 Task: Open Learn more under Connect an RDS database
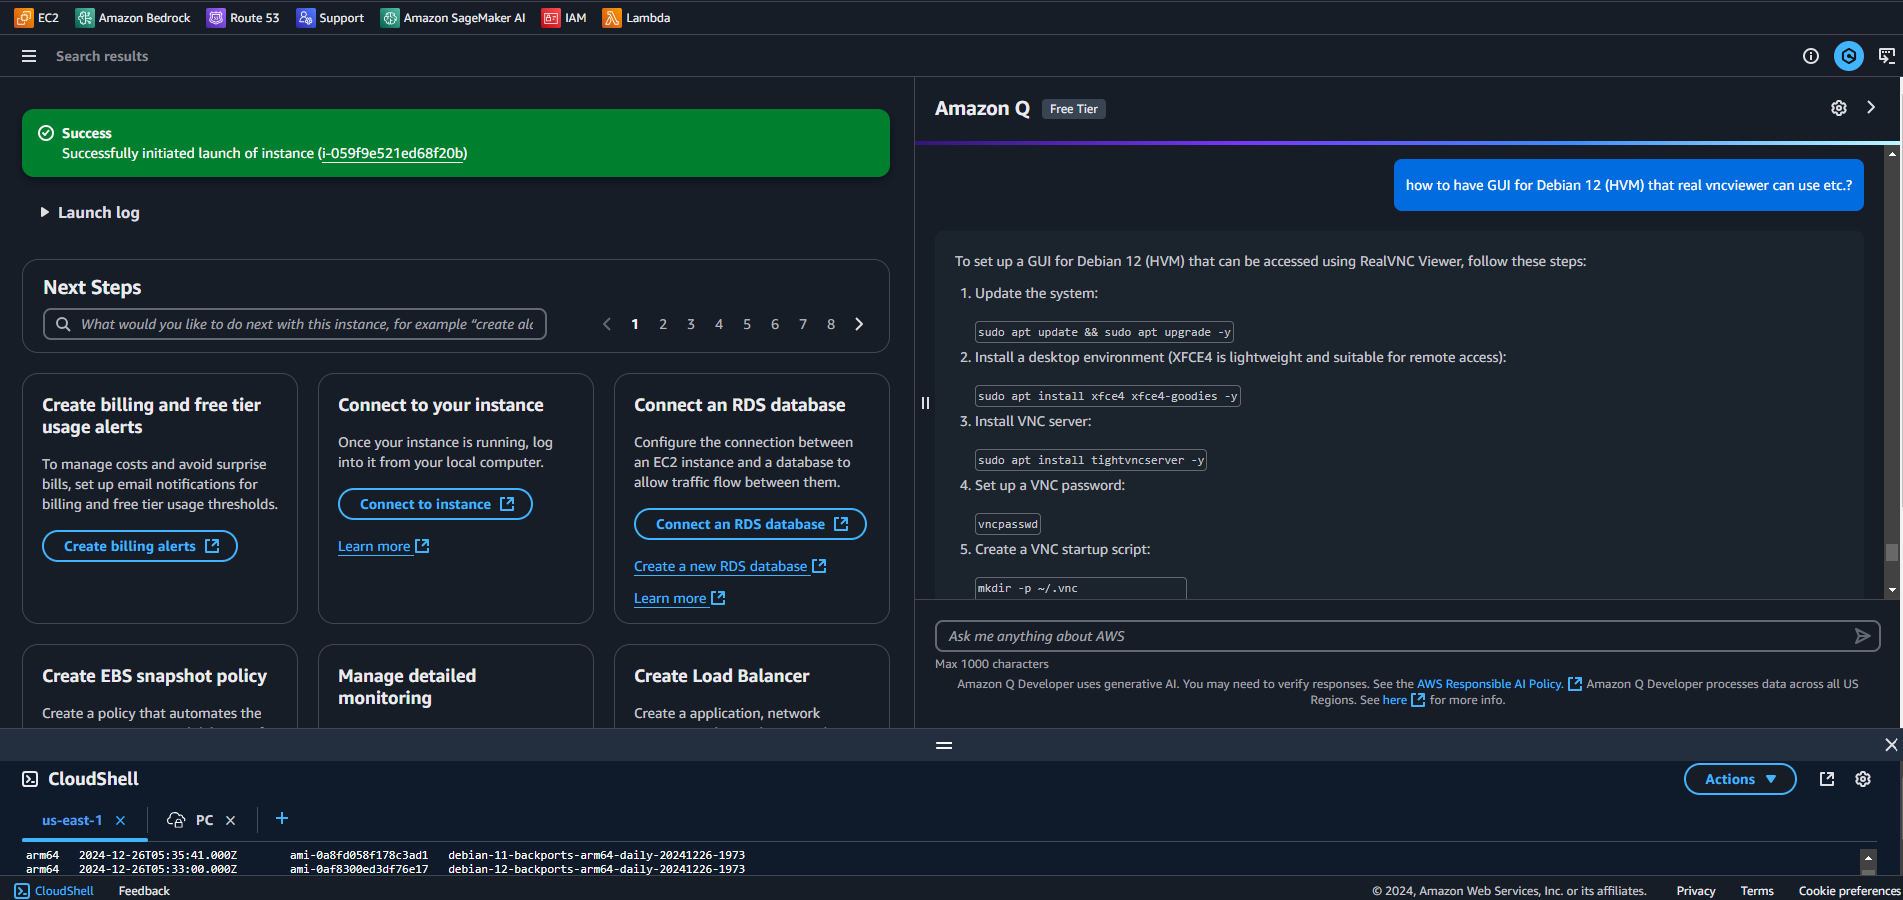(680, 598)
